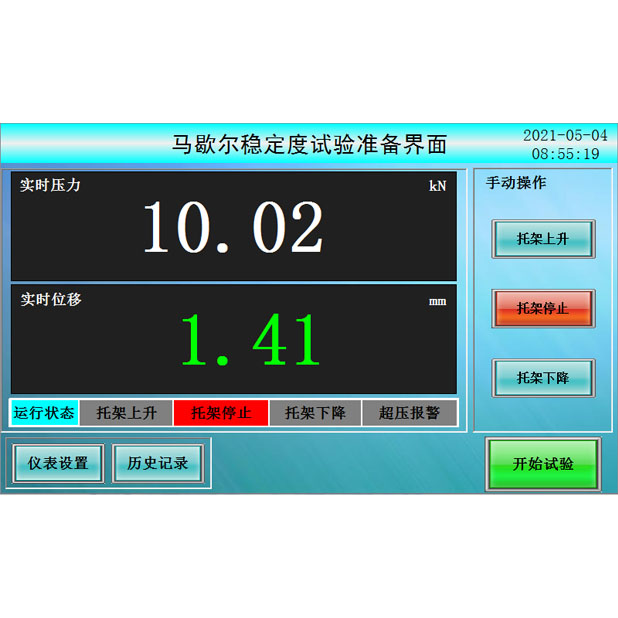This screenshot has width=618, height=618.
Task: Select the 托架下降 status indicator
Action: [x=315, y=413]
